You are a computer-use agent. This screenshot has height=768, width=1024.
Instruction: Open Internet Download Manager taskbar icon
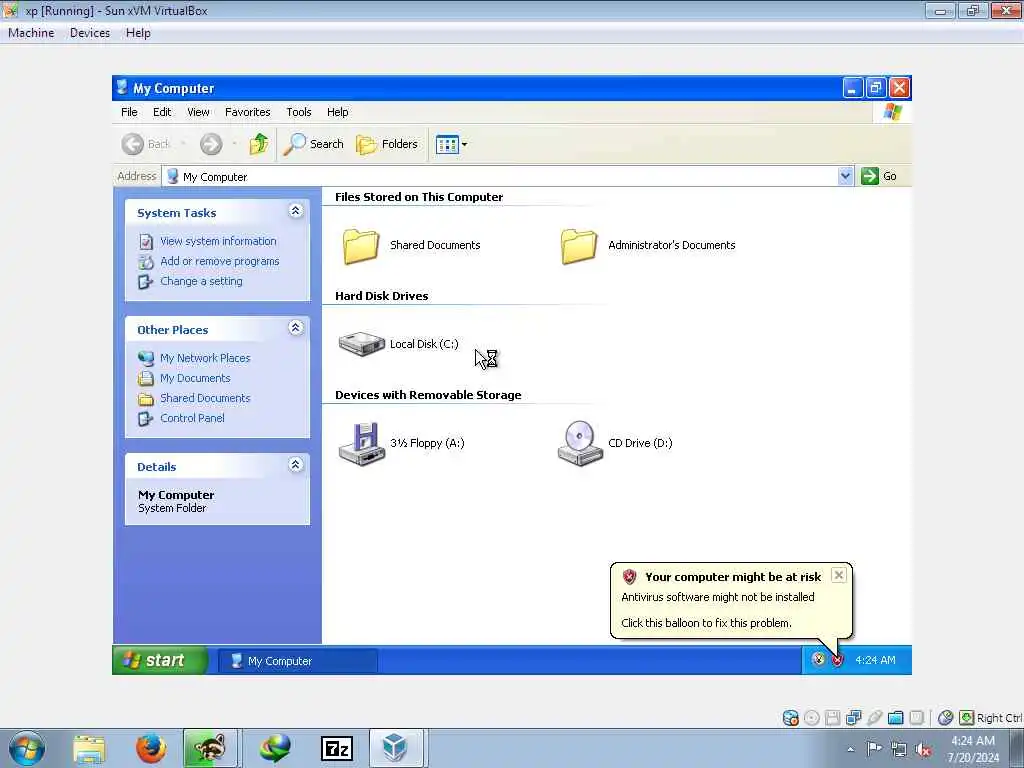(x=275, y=748)
